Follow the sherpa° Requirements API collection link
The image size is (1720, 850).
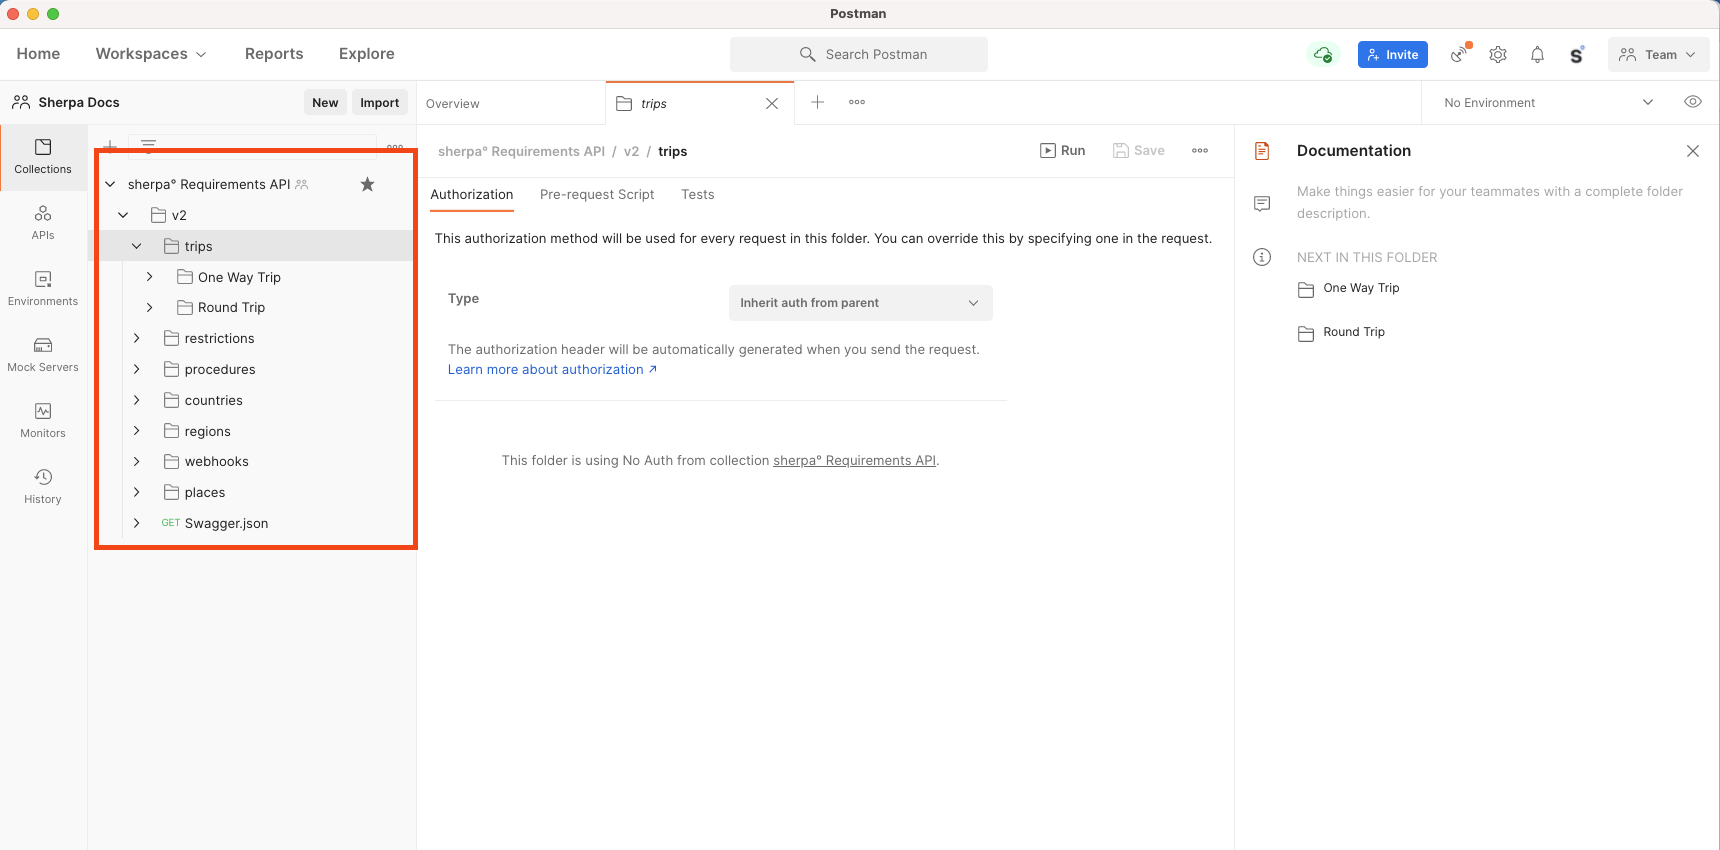pyautogui.click(x=854, y=460)
